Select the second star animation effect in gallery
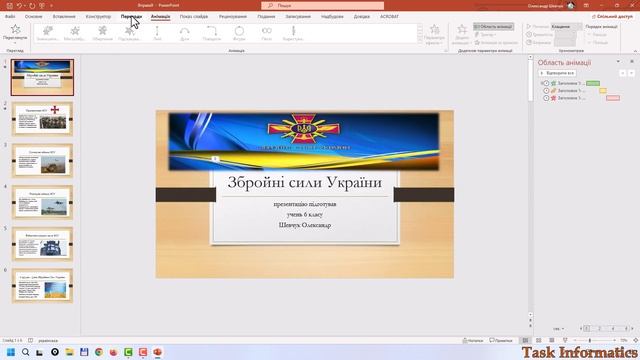Screen dimensions: 640x360 (x=75, y=33)
